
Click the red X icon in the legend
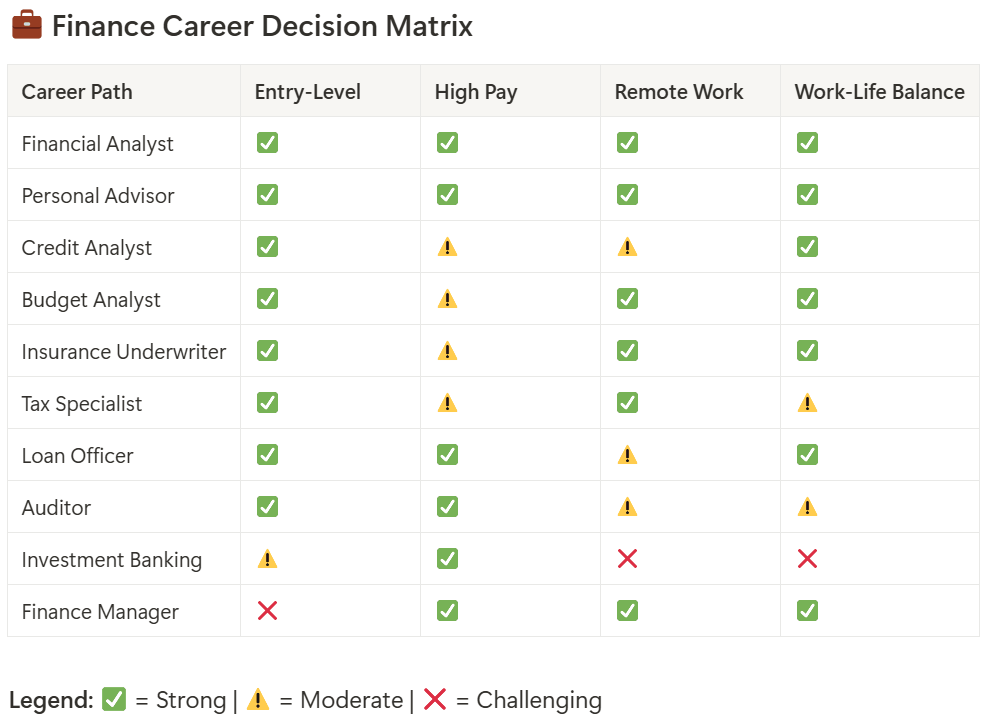pos(435,700)
